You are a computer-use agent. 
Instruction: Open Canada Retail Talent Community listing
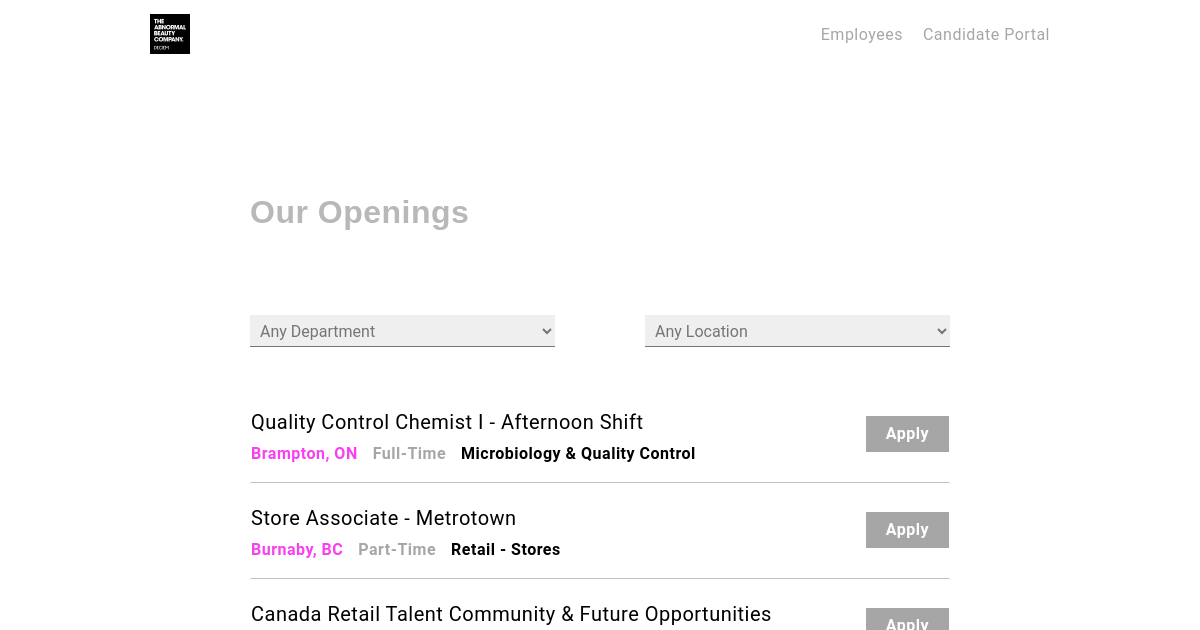click(511, 614)
